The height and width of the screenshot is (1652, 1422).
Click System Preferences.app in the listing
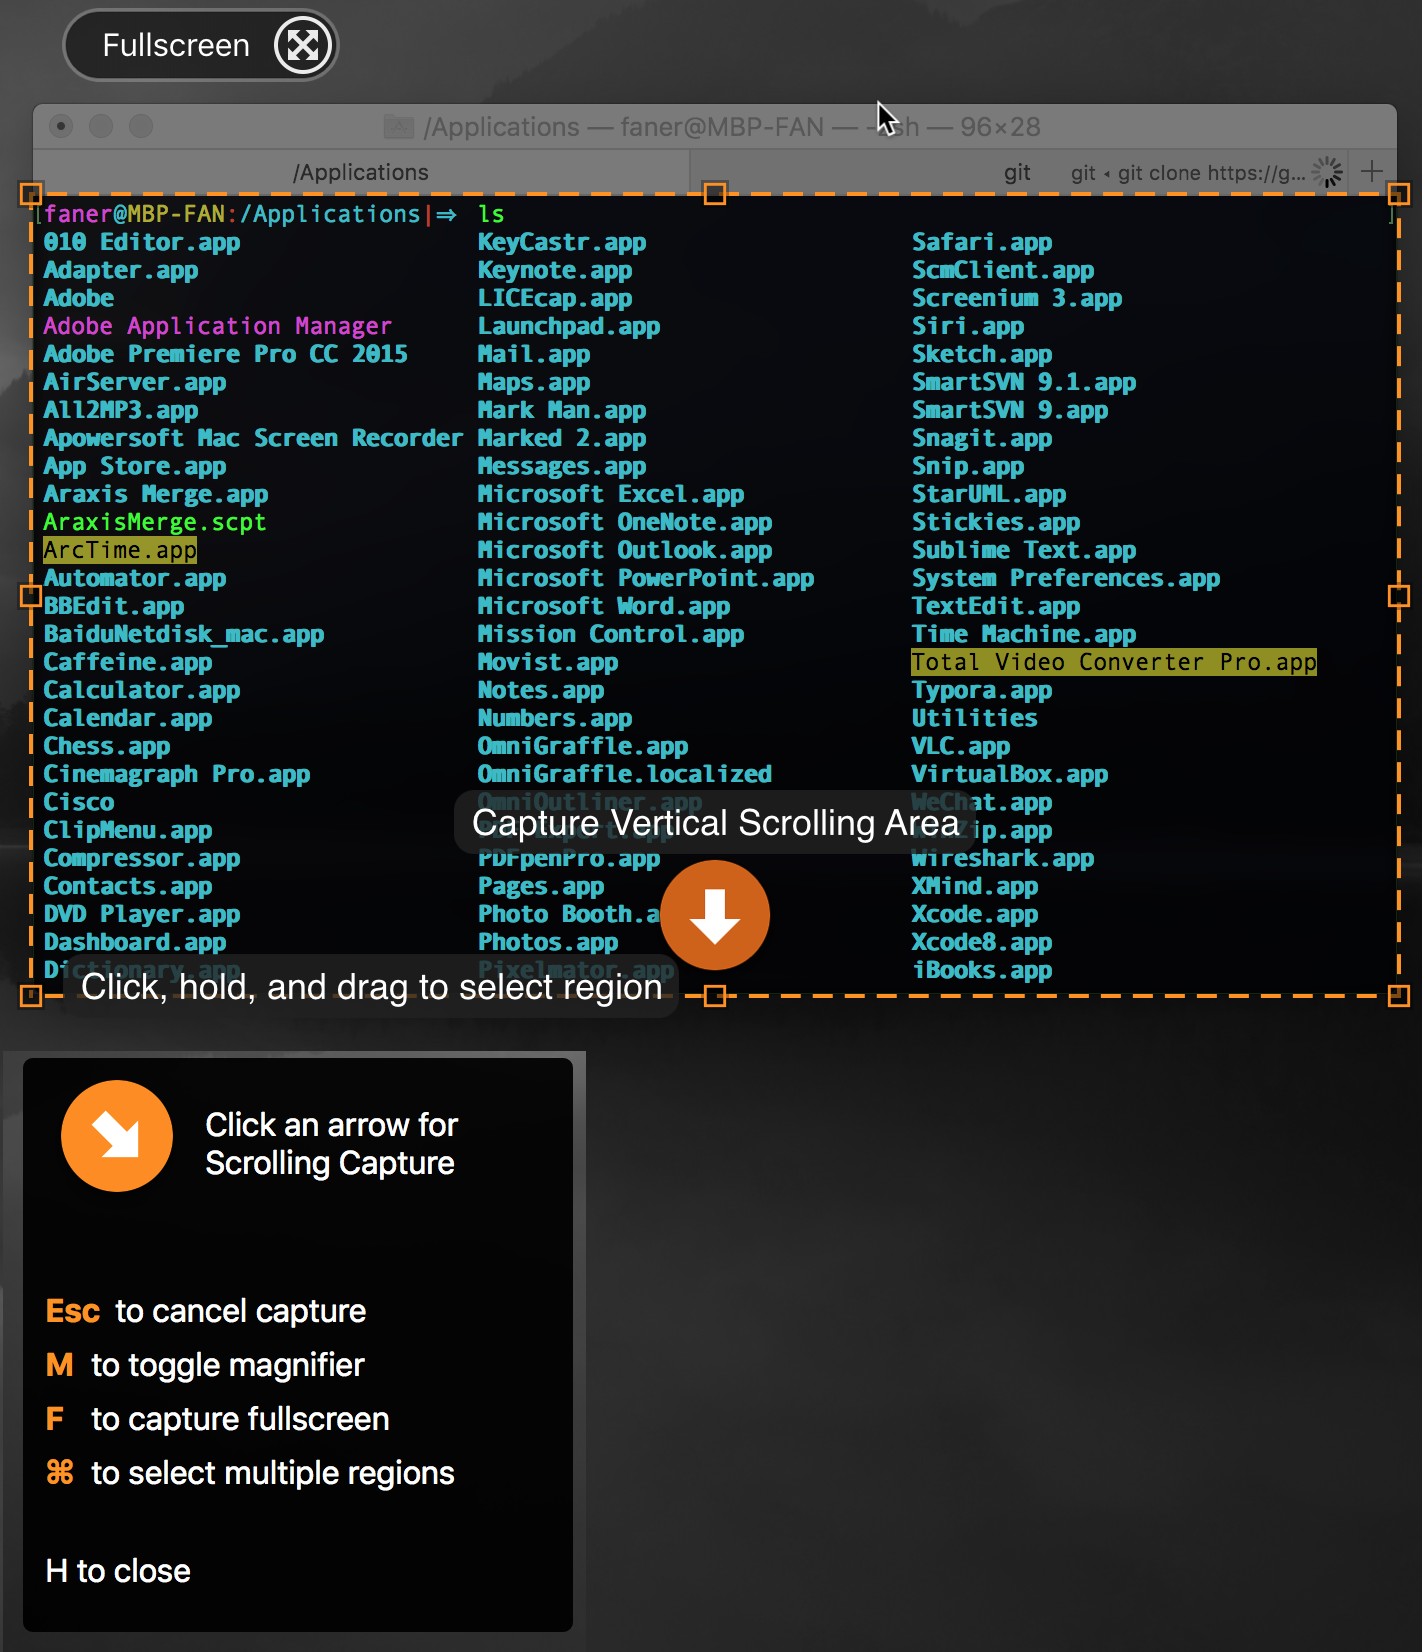pyautogui.click(x=1066, y=578)
